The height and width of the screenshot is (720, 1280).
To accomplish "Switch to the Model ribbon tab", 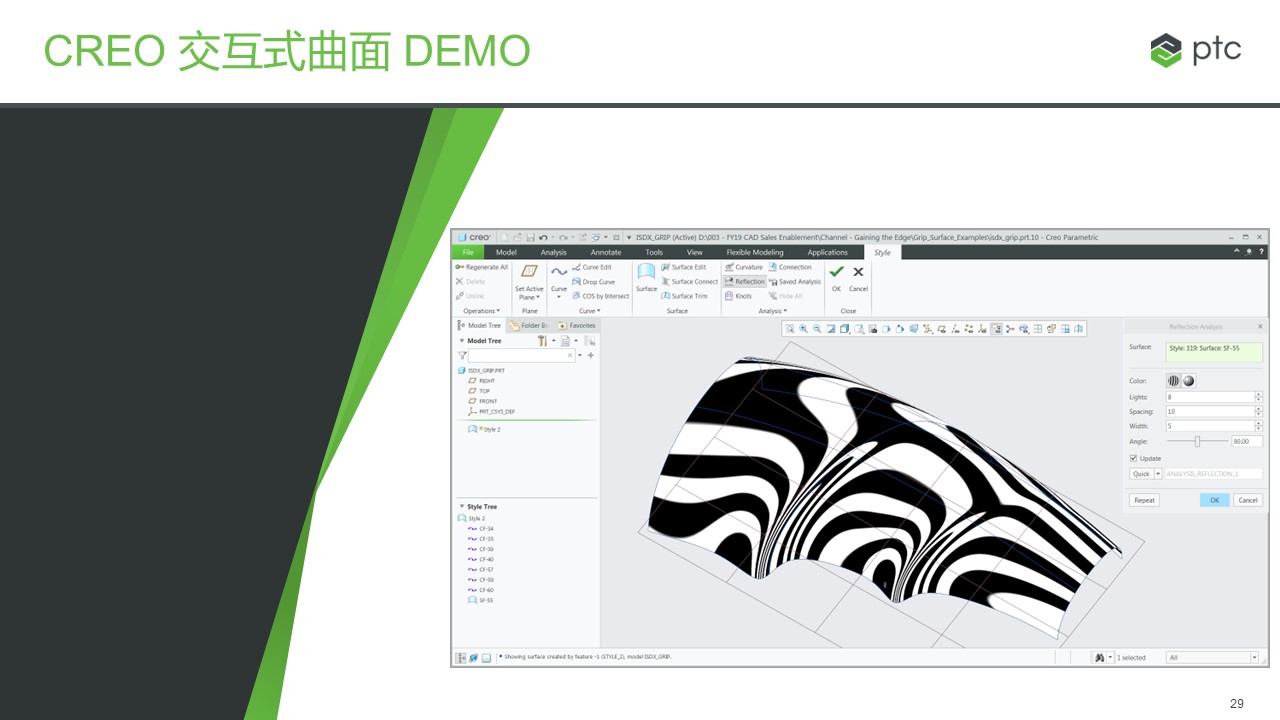I will 507,252.
